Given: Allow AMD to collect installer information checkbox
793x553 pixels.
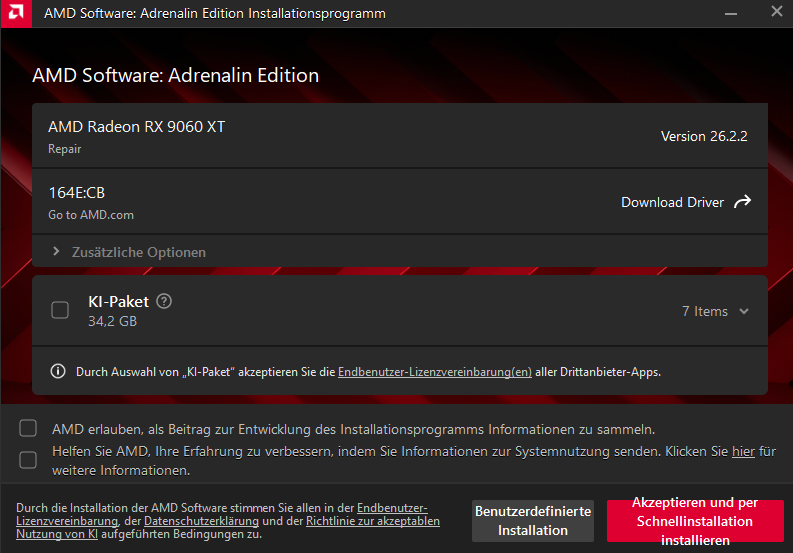Looking at the screenshot, I should point(28,428).
